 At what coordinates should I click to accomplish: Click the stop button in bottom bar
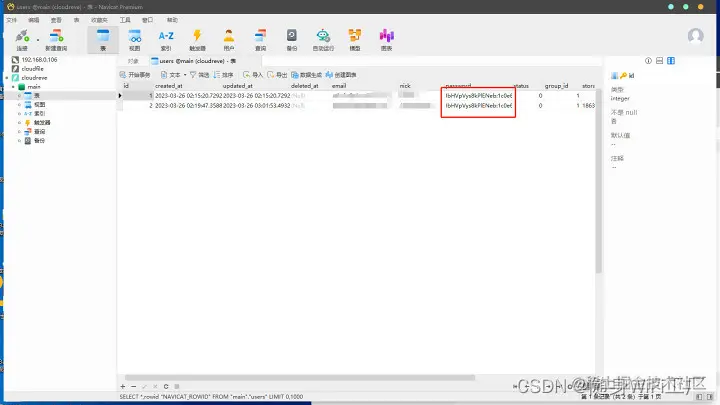click(x=177, y=387)
